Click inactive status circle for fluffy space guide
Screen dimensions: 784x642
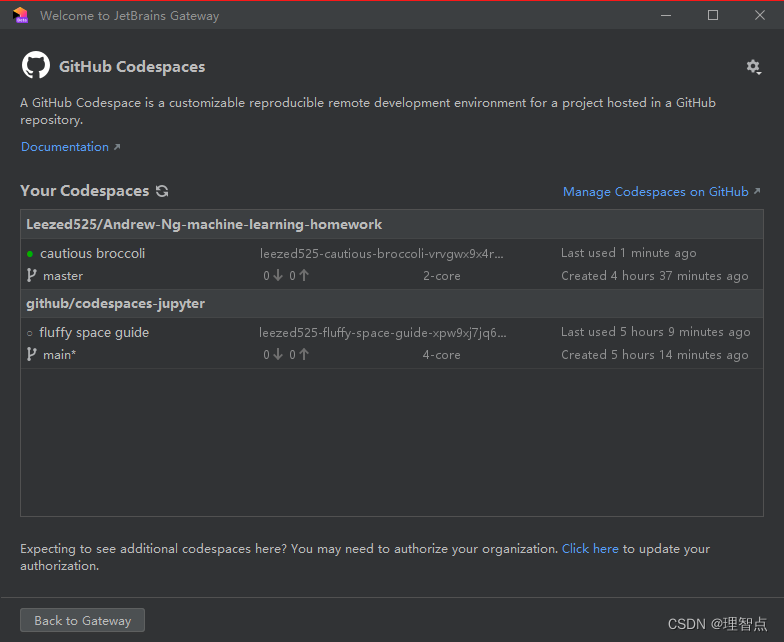[30, 333]
